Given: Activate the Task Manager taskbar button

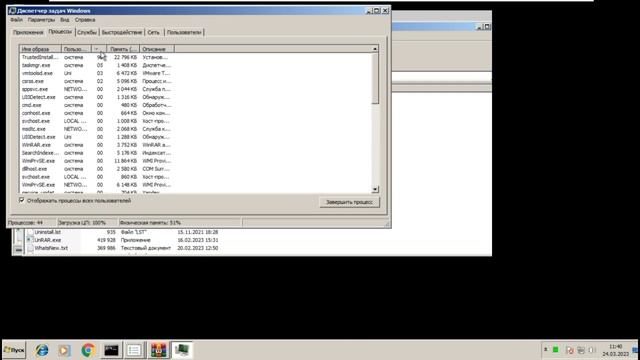Looking at the screenshot, I should (182, 350).
